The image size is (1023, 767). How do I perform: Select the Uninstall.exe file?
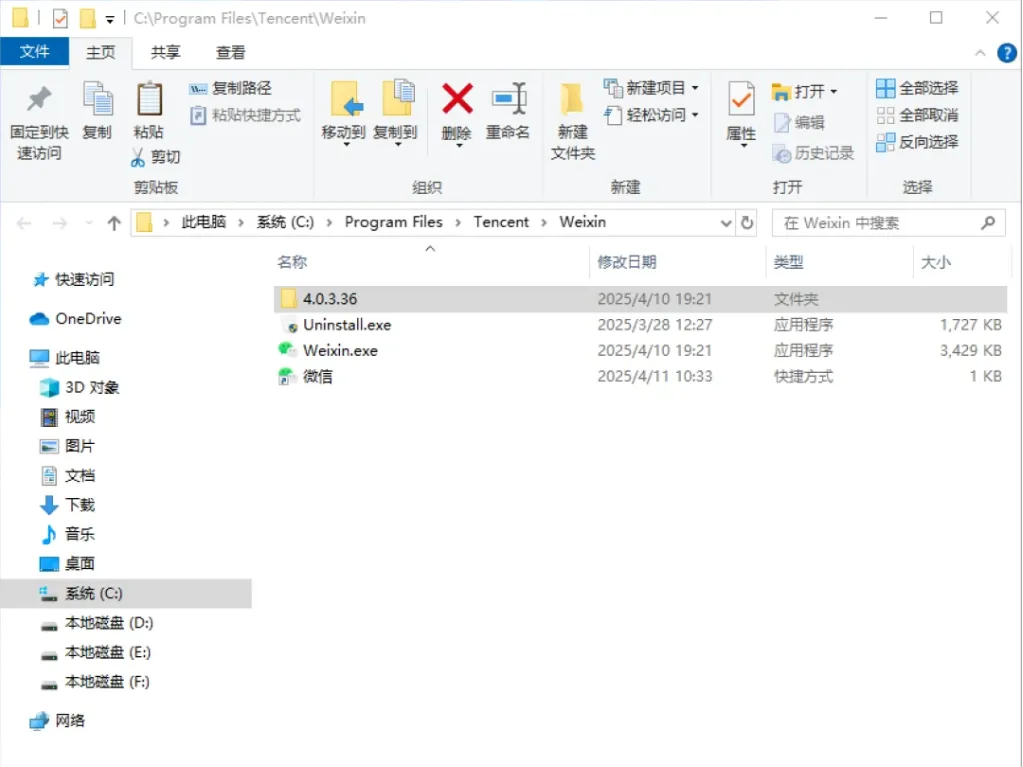640,325
